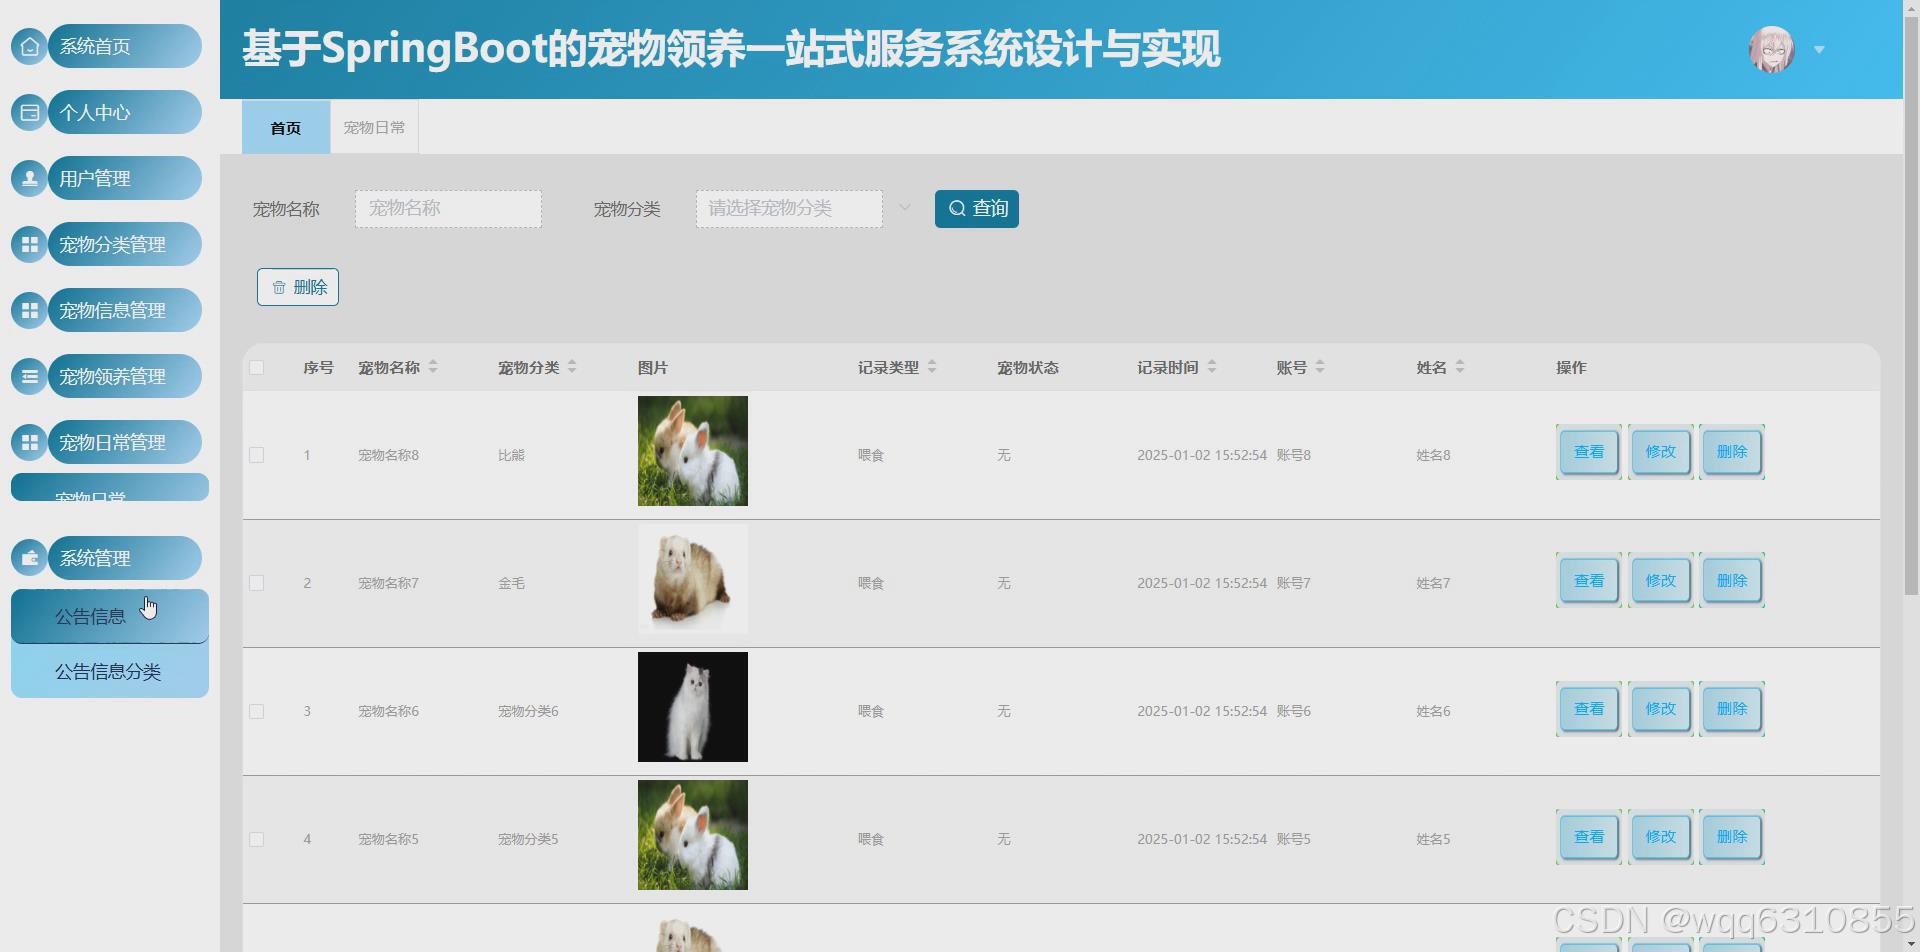Click the grid icon beside 宠物信息管理
Screen dimensions: 1920x952
pos(30,310)
